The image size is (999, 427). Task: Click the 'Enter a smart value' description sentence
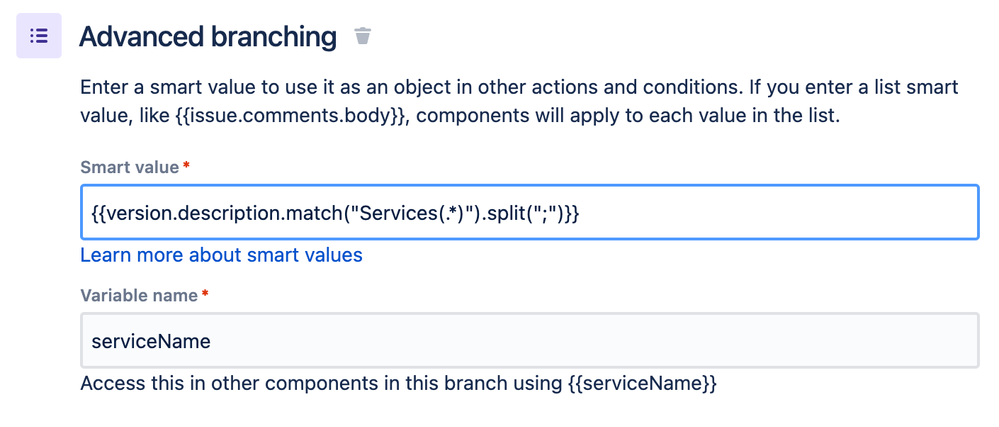[x=519, y=102]
